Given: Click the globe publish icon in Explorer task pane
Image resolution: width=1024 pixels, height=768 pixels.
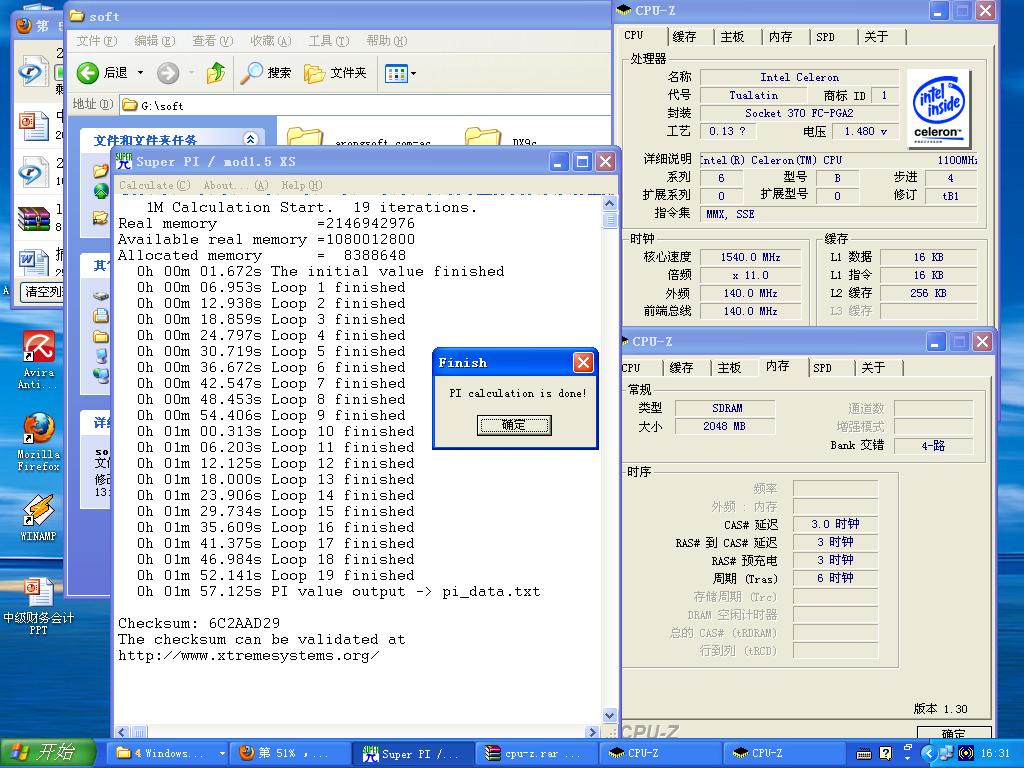Looking at the screenshot, I should click(x=101, y=191).
